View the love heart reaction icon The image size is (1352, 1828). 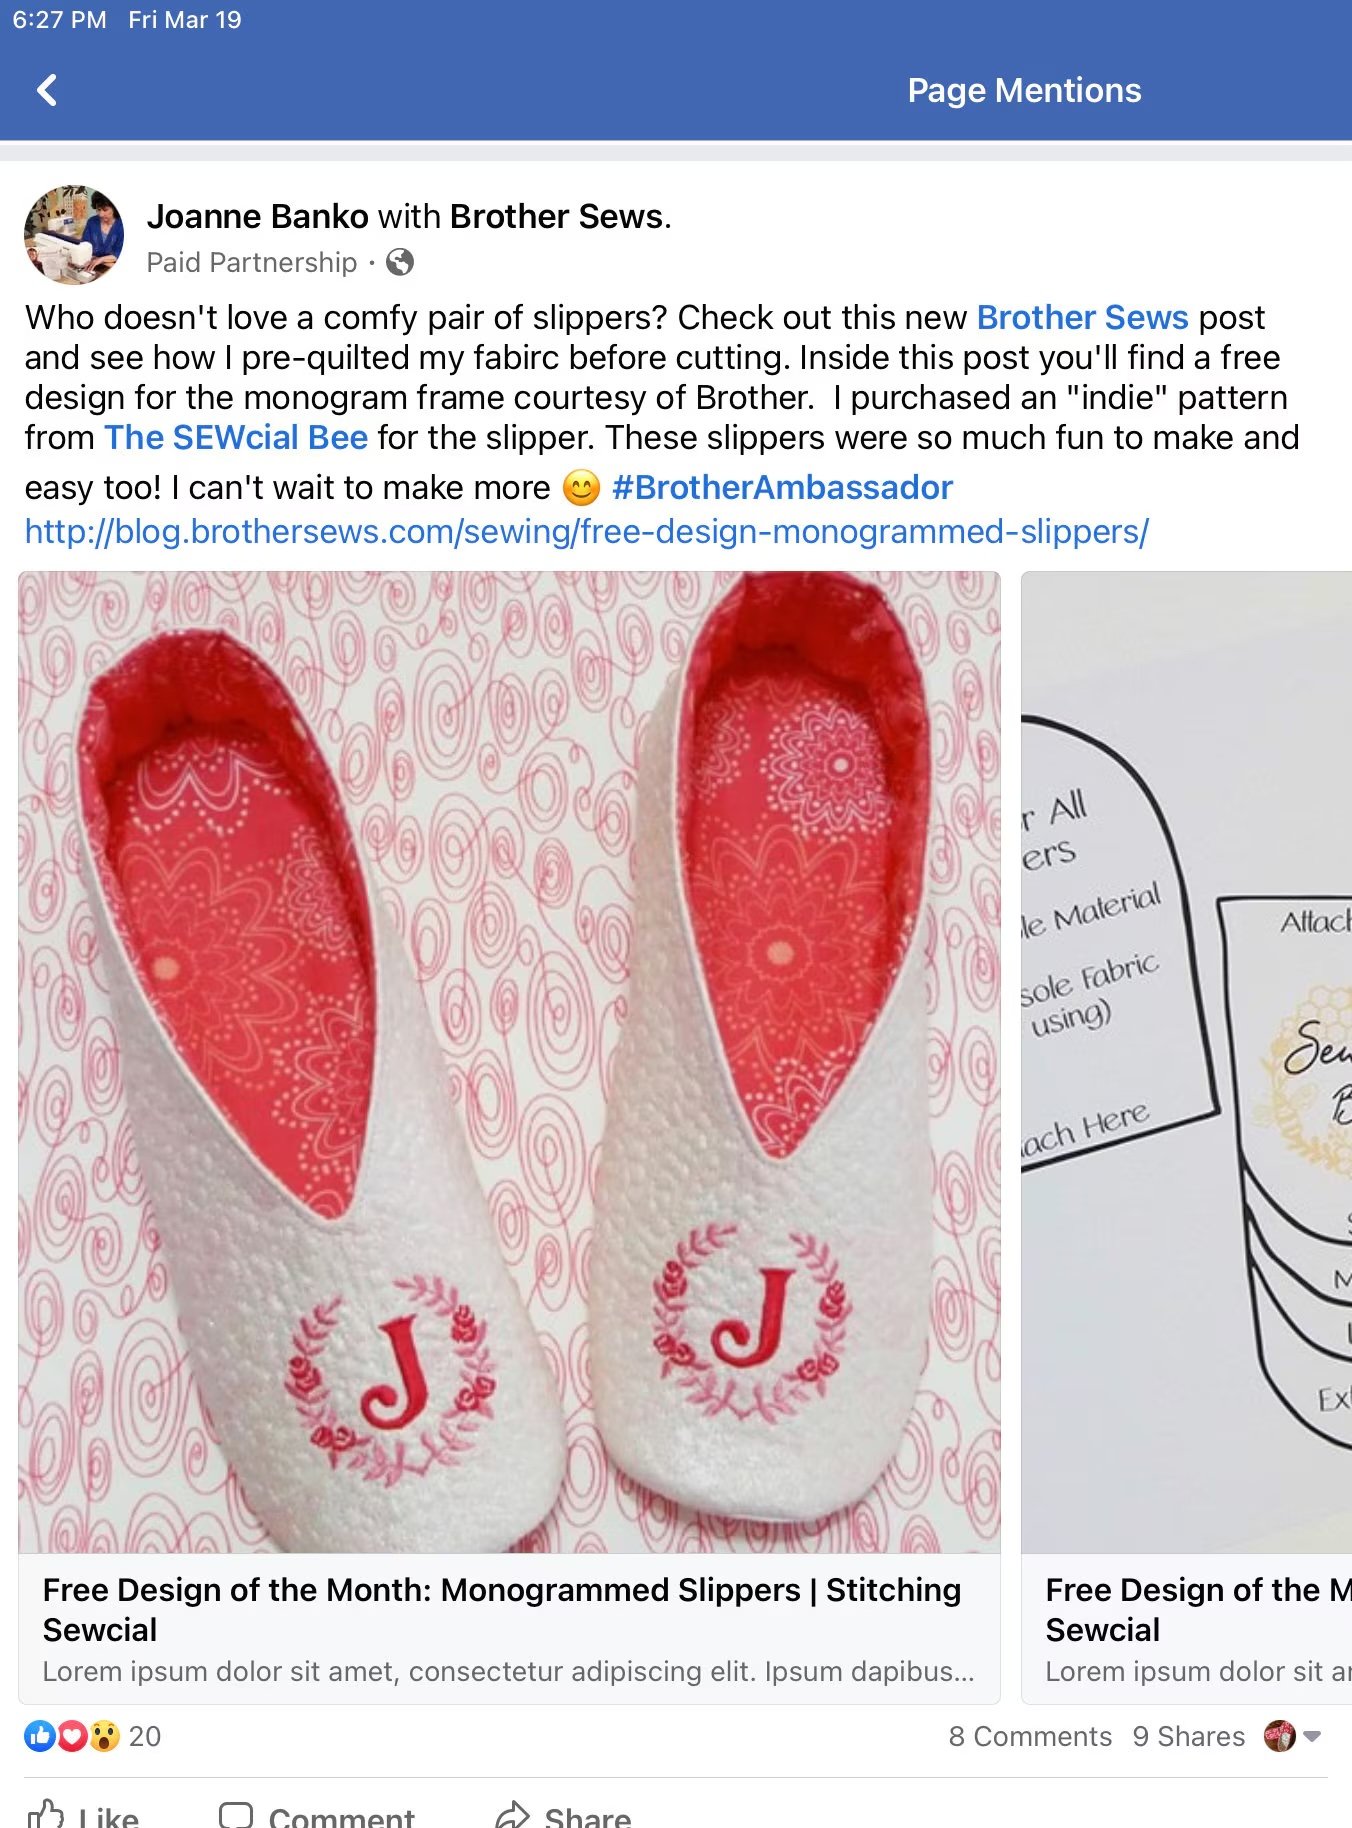pyautogui.click(x=72, y=1736)
